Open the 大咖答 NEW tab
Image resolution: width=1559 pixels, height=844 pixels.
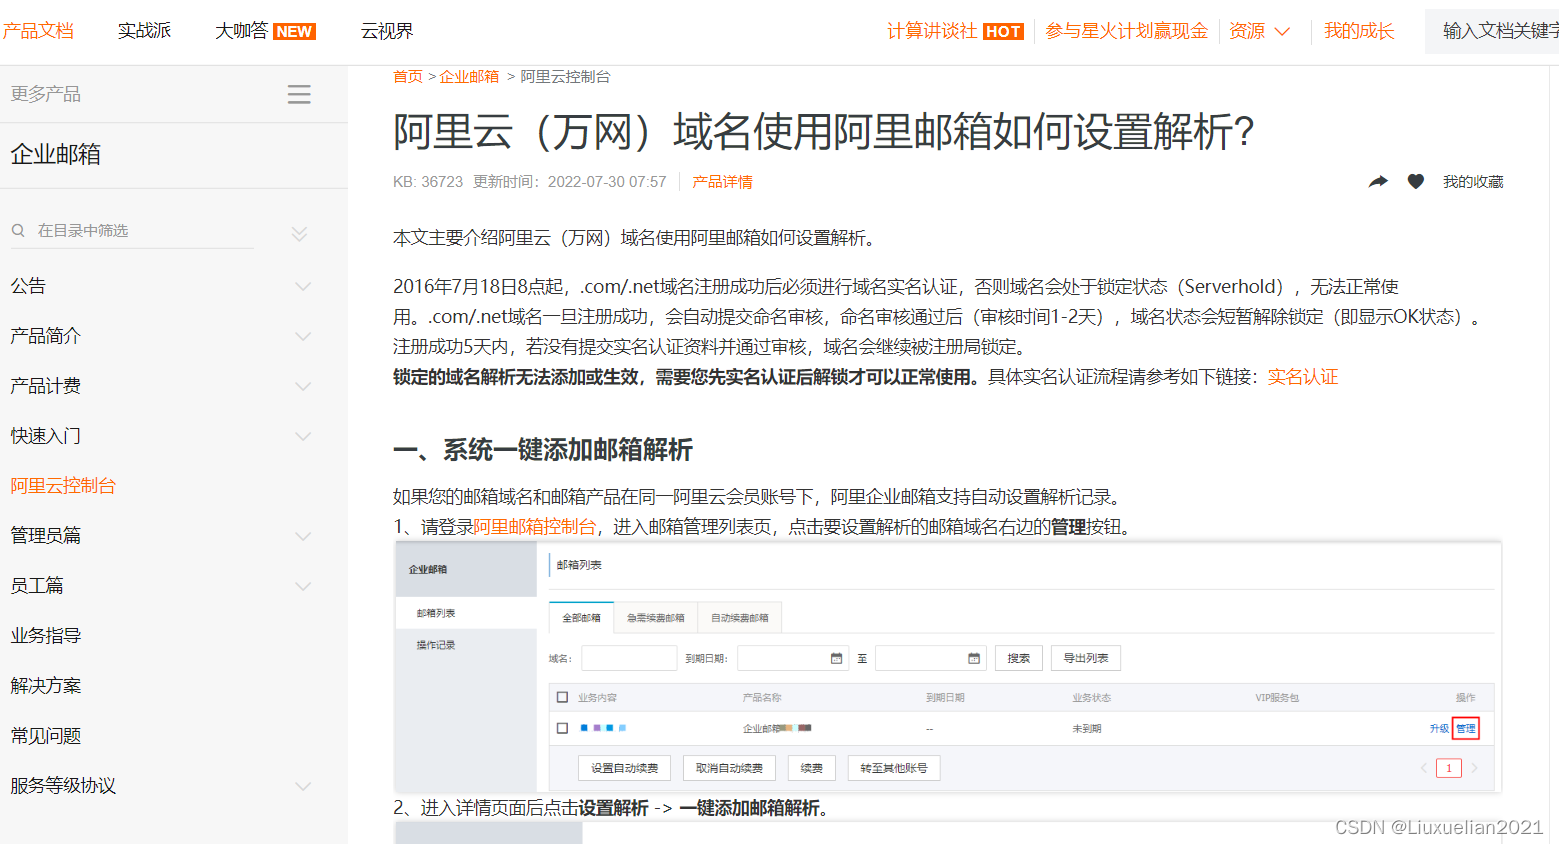coord(265,31)
